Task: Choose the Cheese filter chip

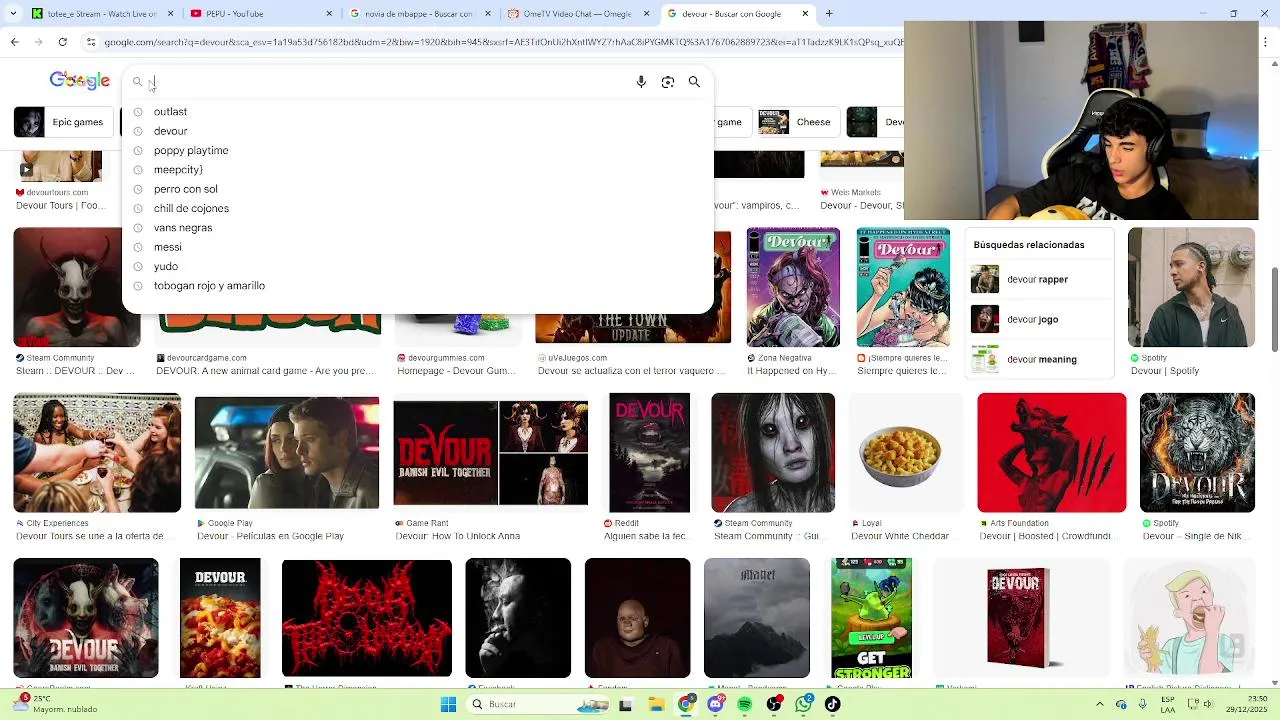Action: coord(798,122)
